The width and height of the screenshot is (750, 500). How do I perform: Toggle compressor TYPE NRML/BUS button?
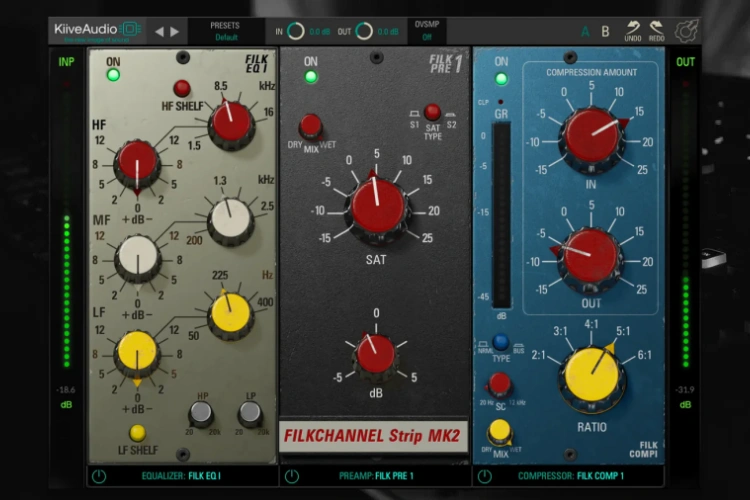(x=501, y=342)
